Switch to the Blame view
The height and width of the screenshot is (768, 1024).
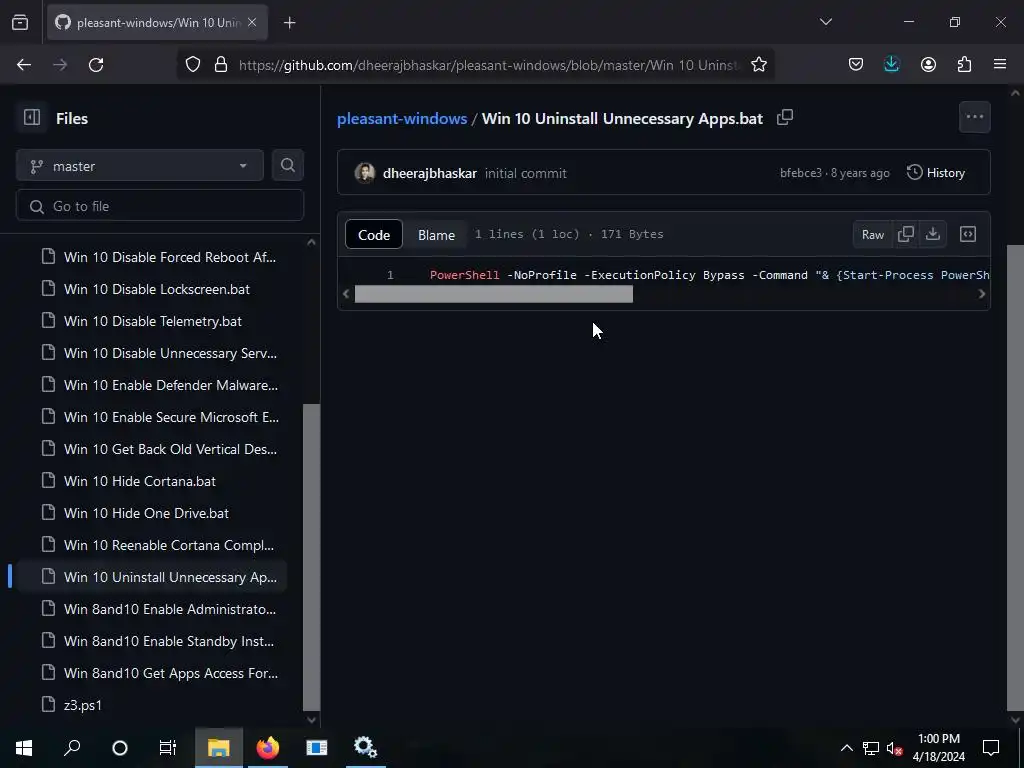436,234
